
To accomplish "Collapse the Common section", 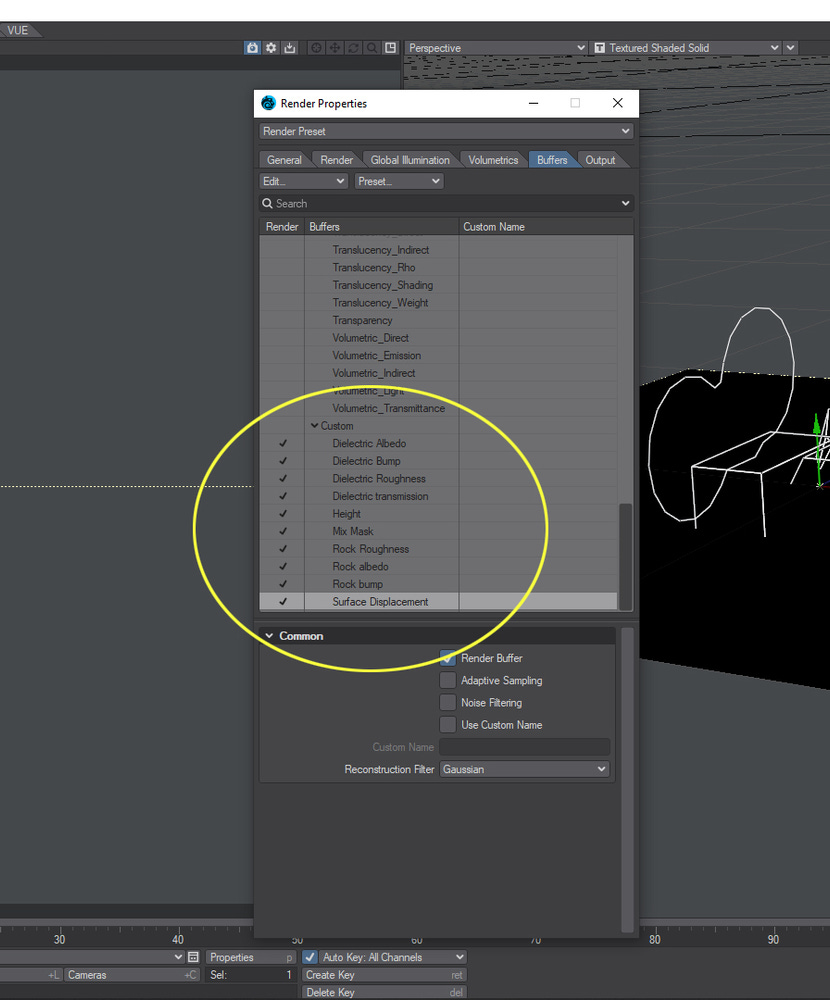I will 269,636.
